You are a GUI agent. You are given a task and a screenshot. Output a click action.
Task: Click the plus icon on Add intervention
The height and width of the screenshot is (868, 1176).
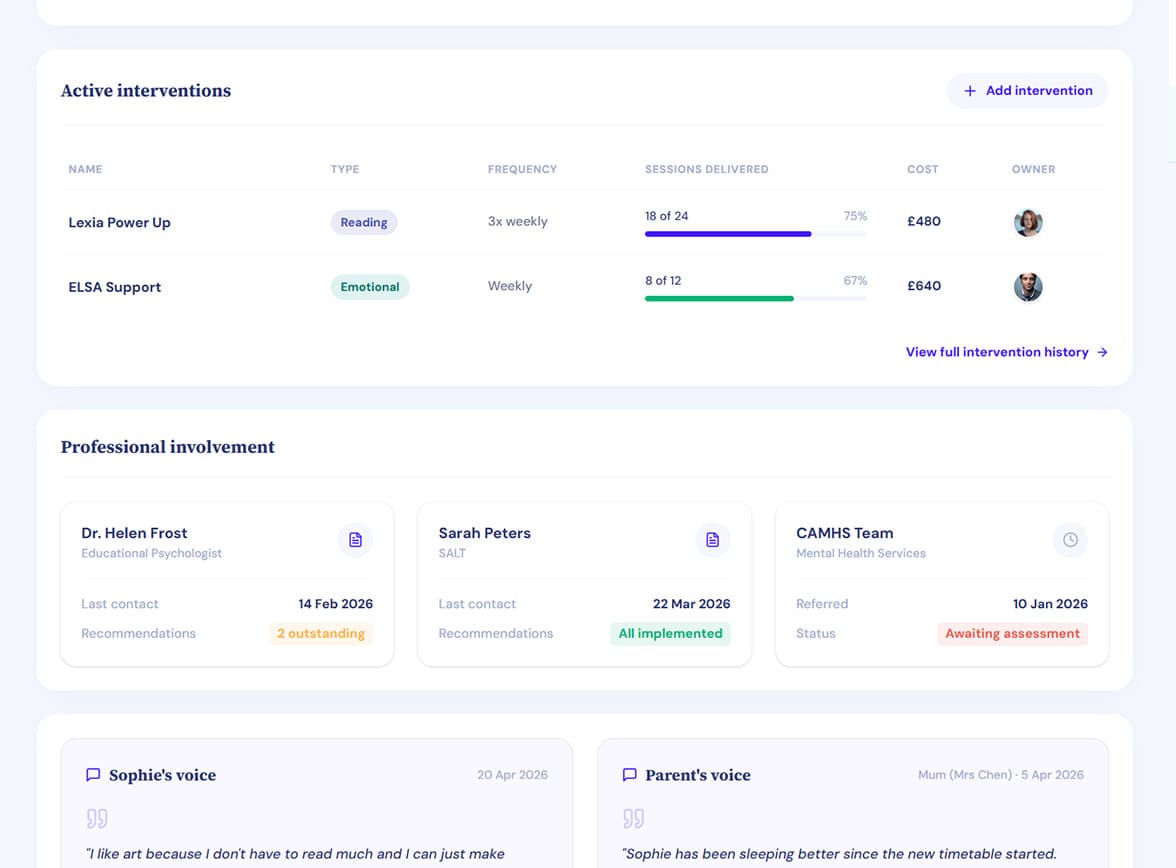[x=970, y=91]
